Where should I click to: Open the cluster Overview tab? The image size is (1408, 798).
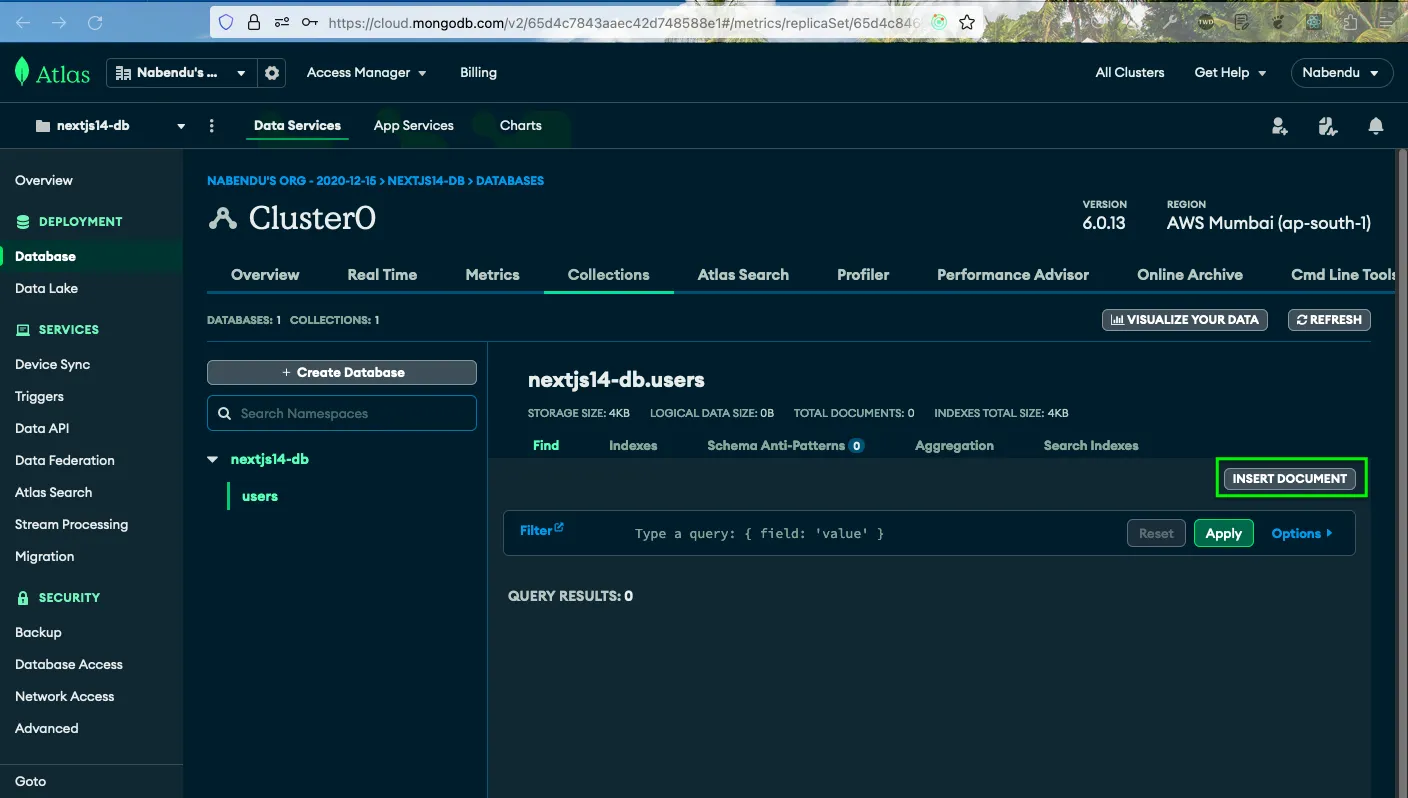265,274
